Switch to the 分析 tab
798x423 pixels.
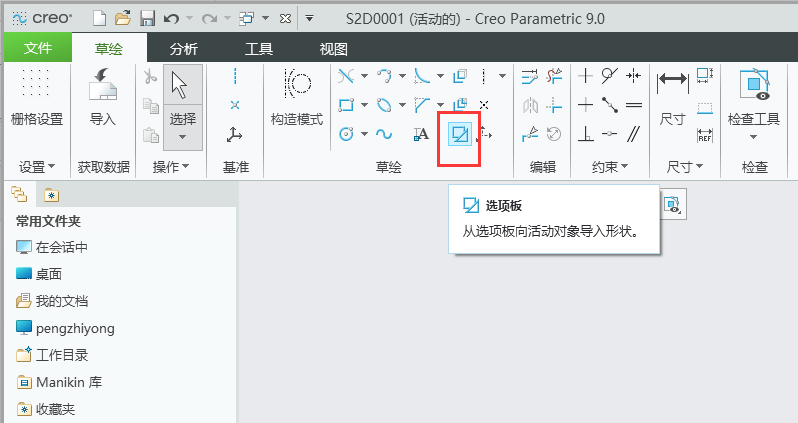click(x=184, y=49)
